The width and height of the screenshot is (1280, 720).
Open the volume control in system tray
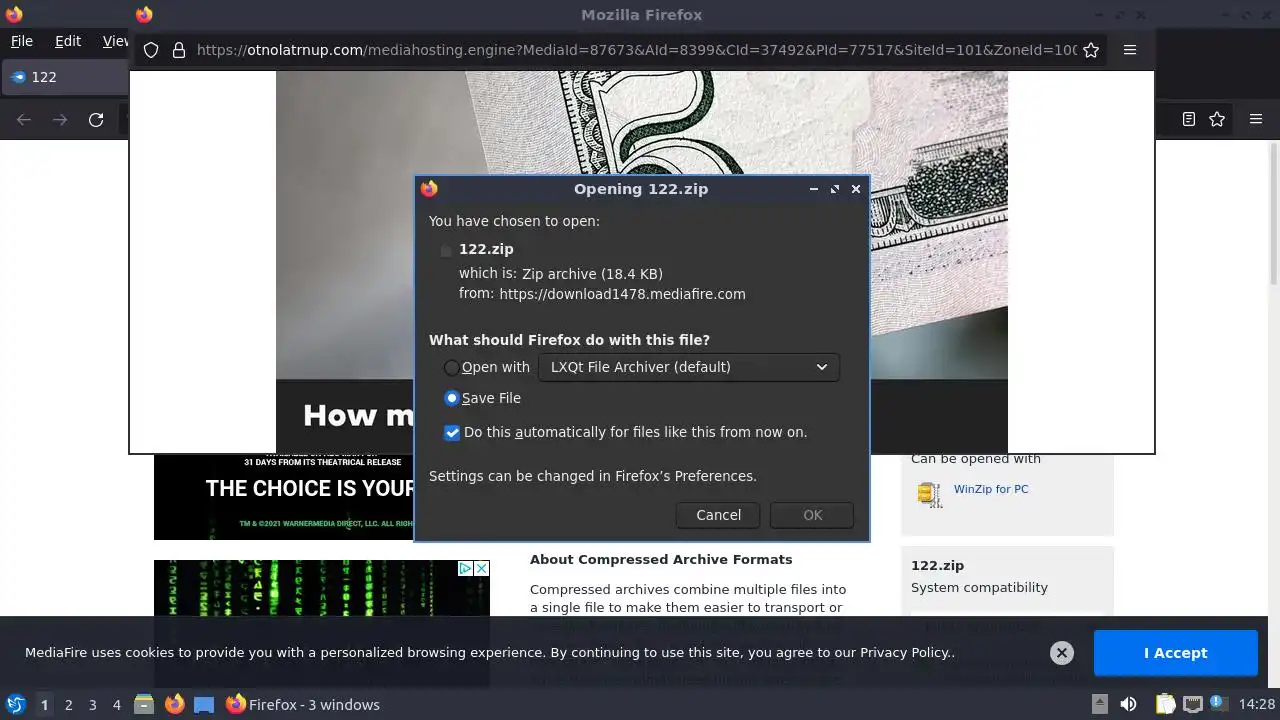coord(1129,705)
